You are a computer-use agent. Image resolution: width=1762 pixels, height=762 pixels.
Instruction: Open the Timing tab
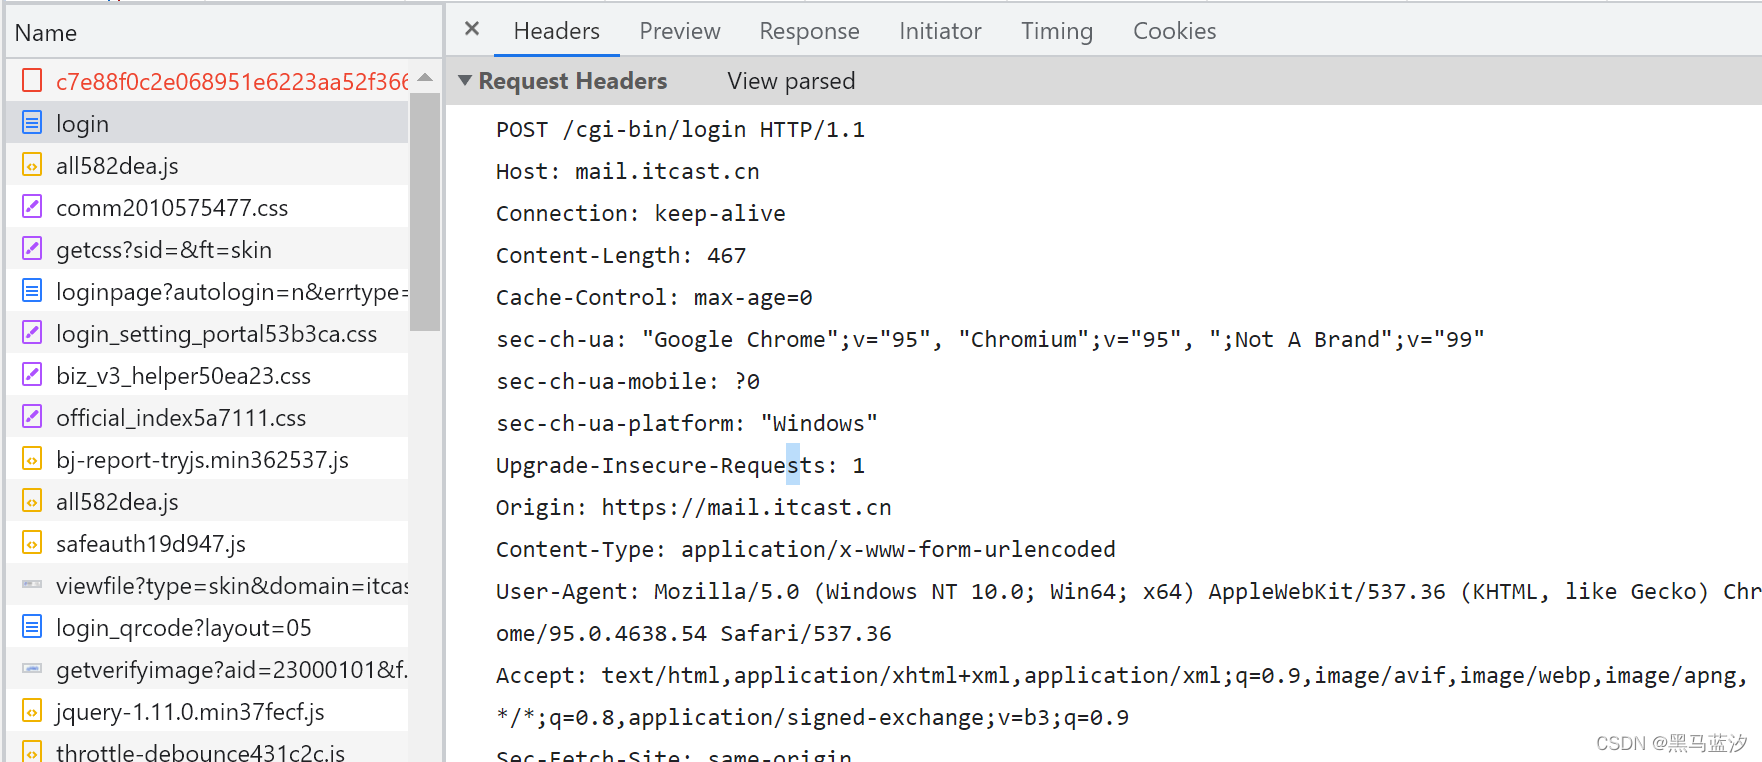click(x=1056, y=31)
